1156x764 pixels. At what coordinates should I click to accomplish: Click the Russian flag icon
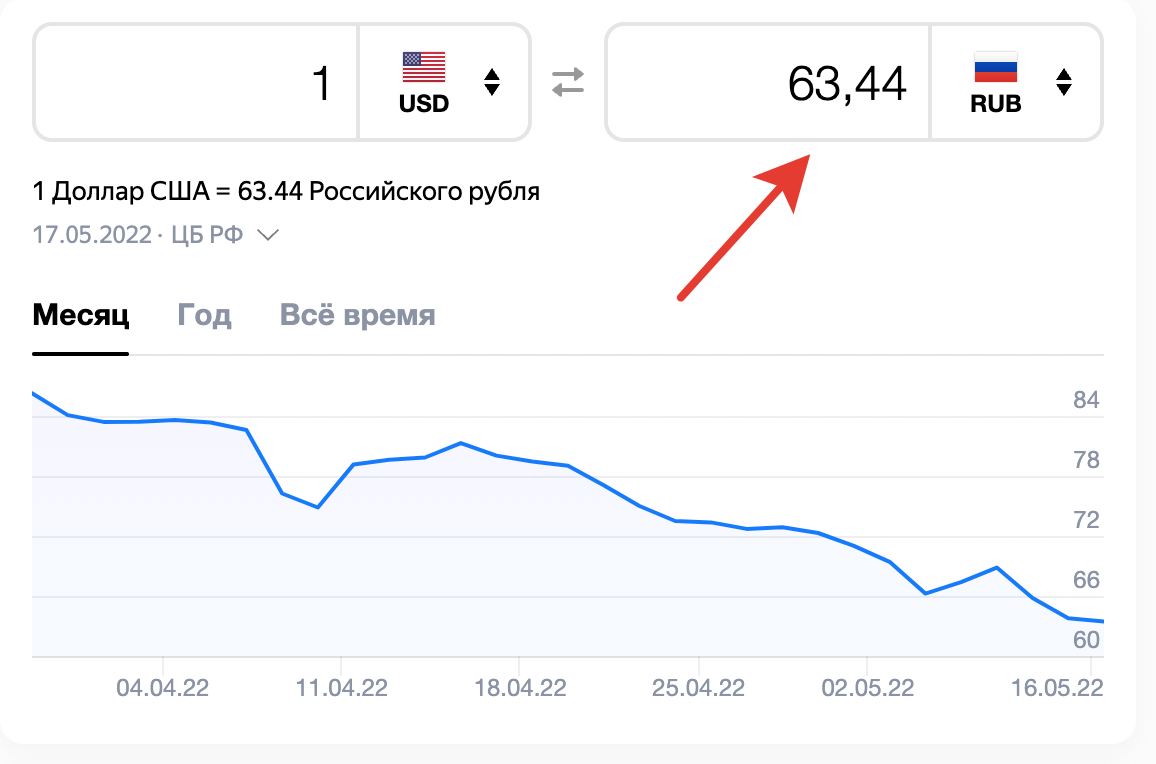click(995, 67)
